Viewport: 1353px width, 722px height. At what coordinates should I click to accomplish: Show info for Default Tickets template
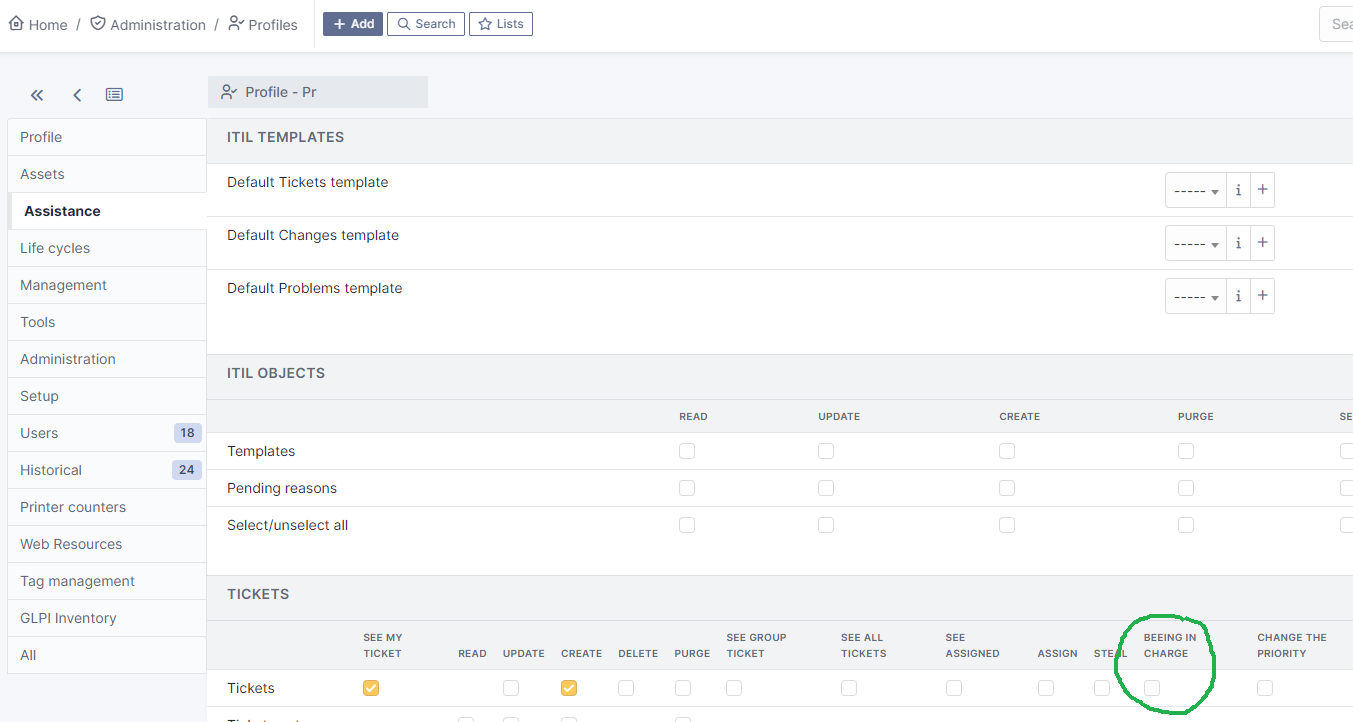(1238, 190)
